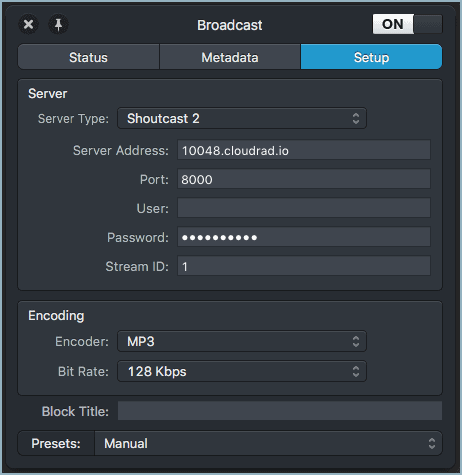
Task: Open the Metadata tab
Action: [x=230, y=57]
